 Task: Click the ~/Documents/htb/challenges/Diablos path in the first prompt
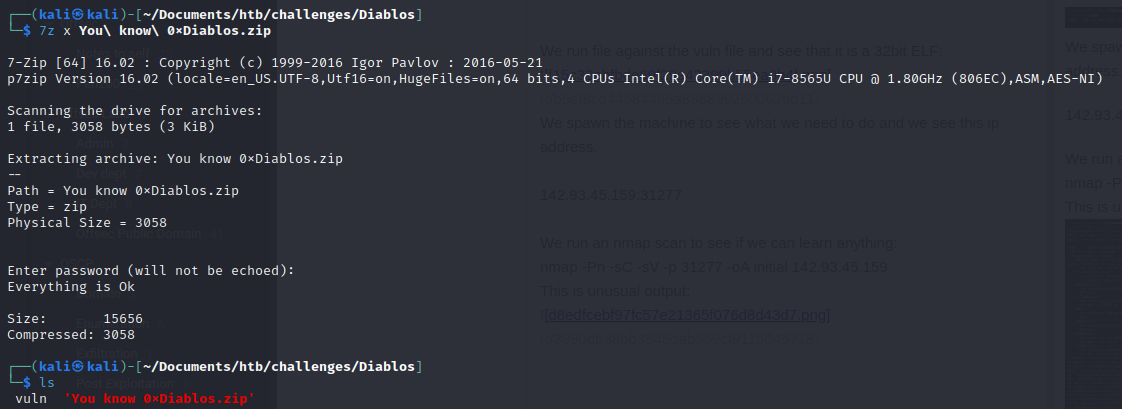click(x=279, y=15)
